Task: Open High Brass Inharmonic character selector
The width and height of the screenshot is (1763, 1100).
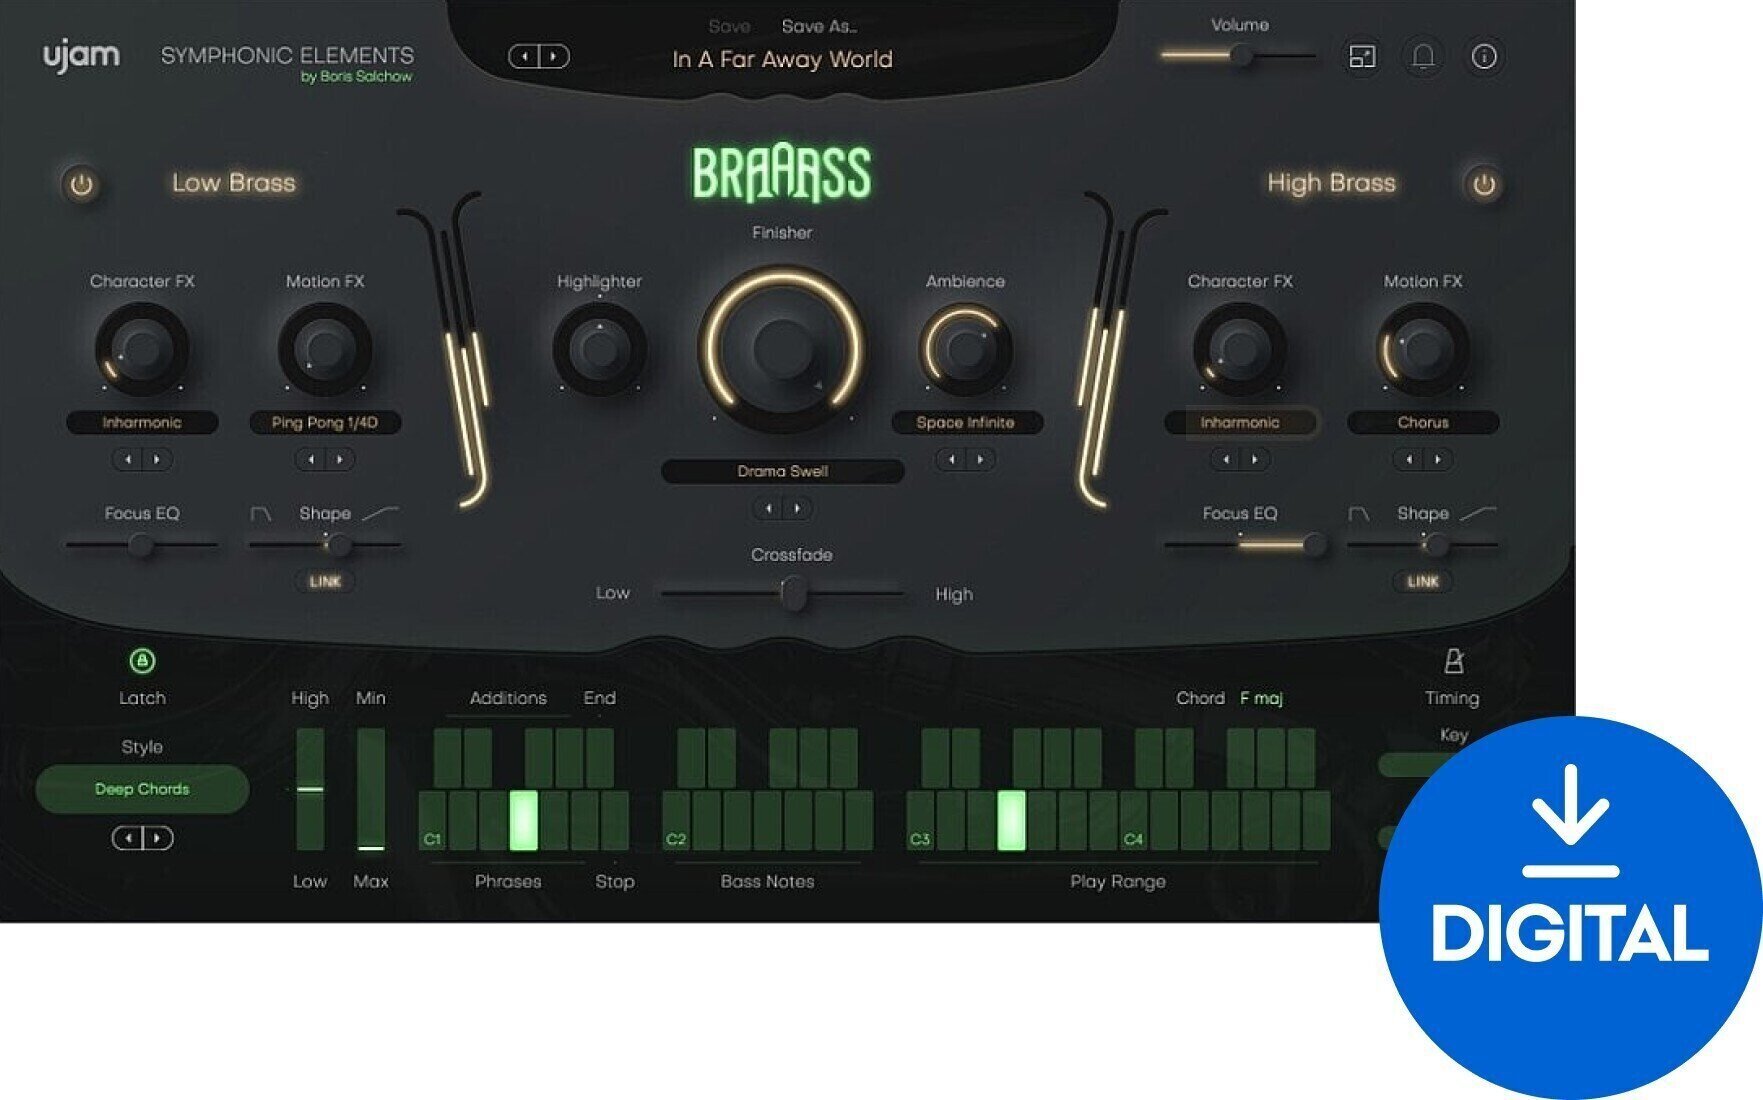Action: click(x=1240, y=423)
